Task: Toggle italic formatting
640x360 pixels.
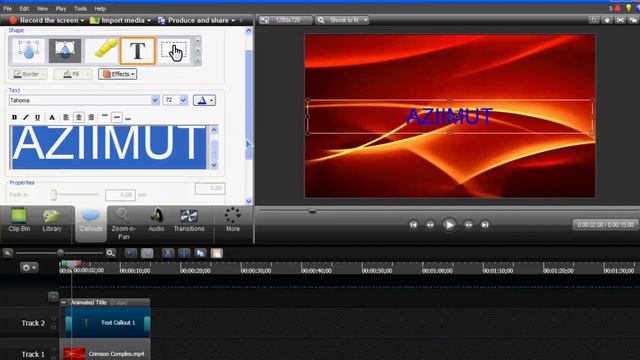Action: (26, 118)
